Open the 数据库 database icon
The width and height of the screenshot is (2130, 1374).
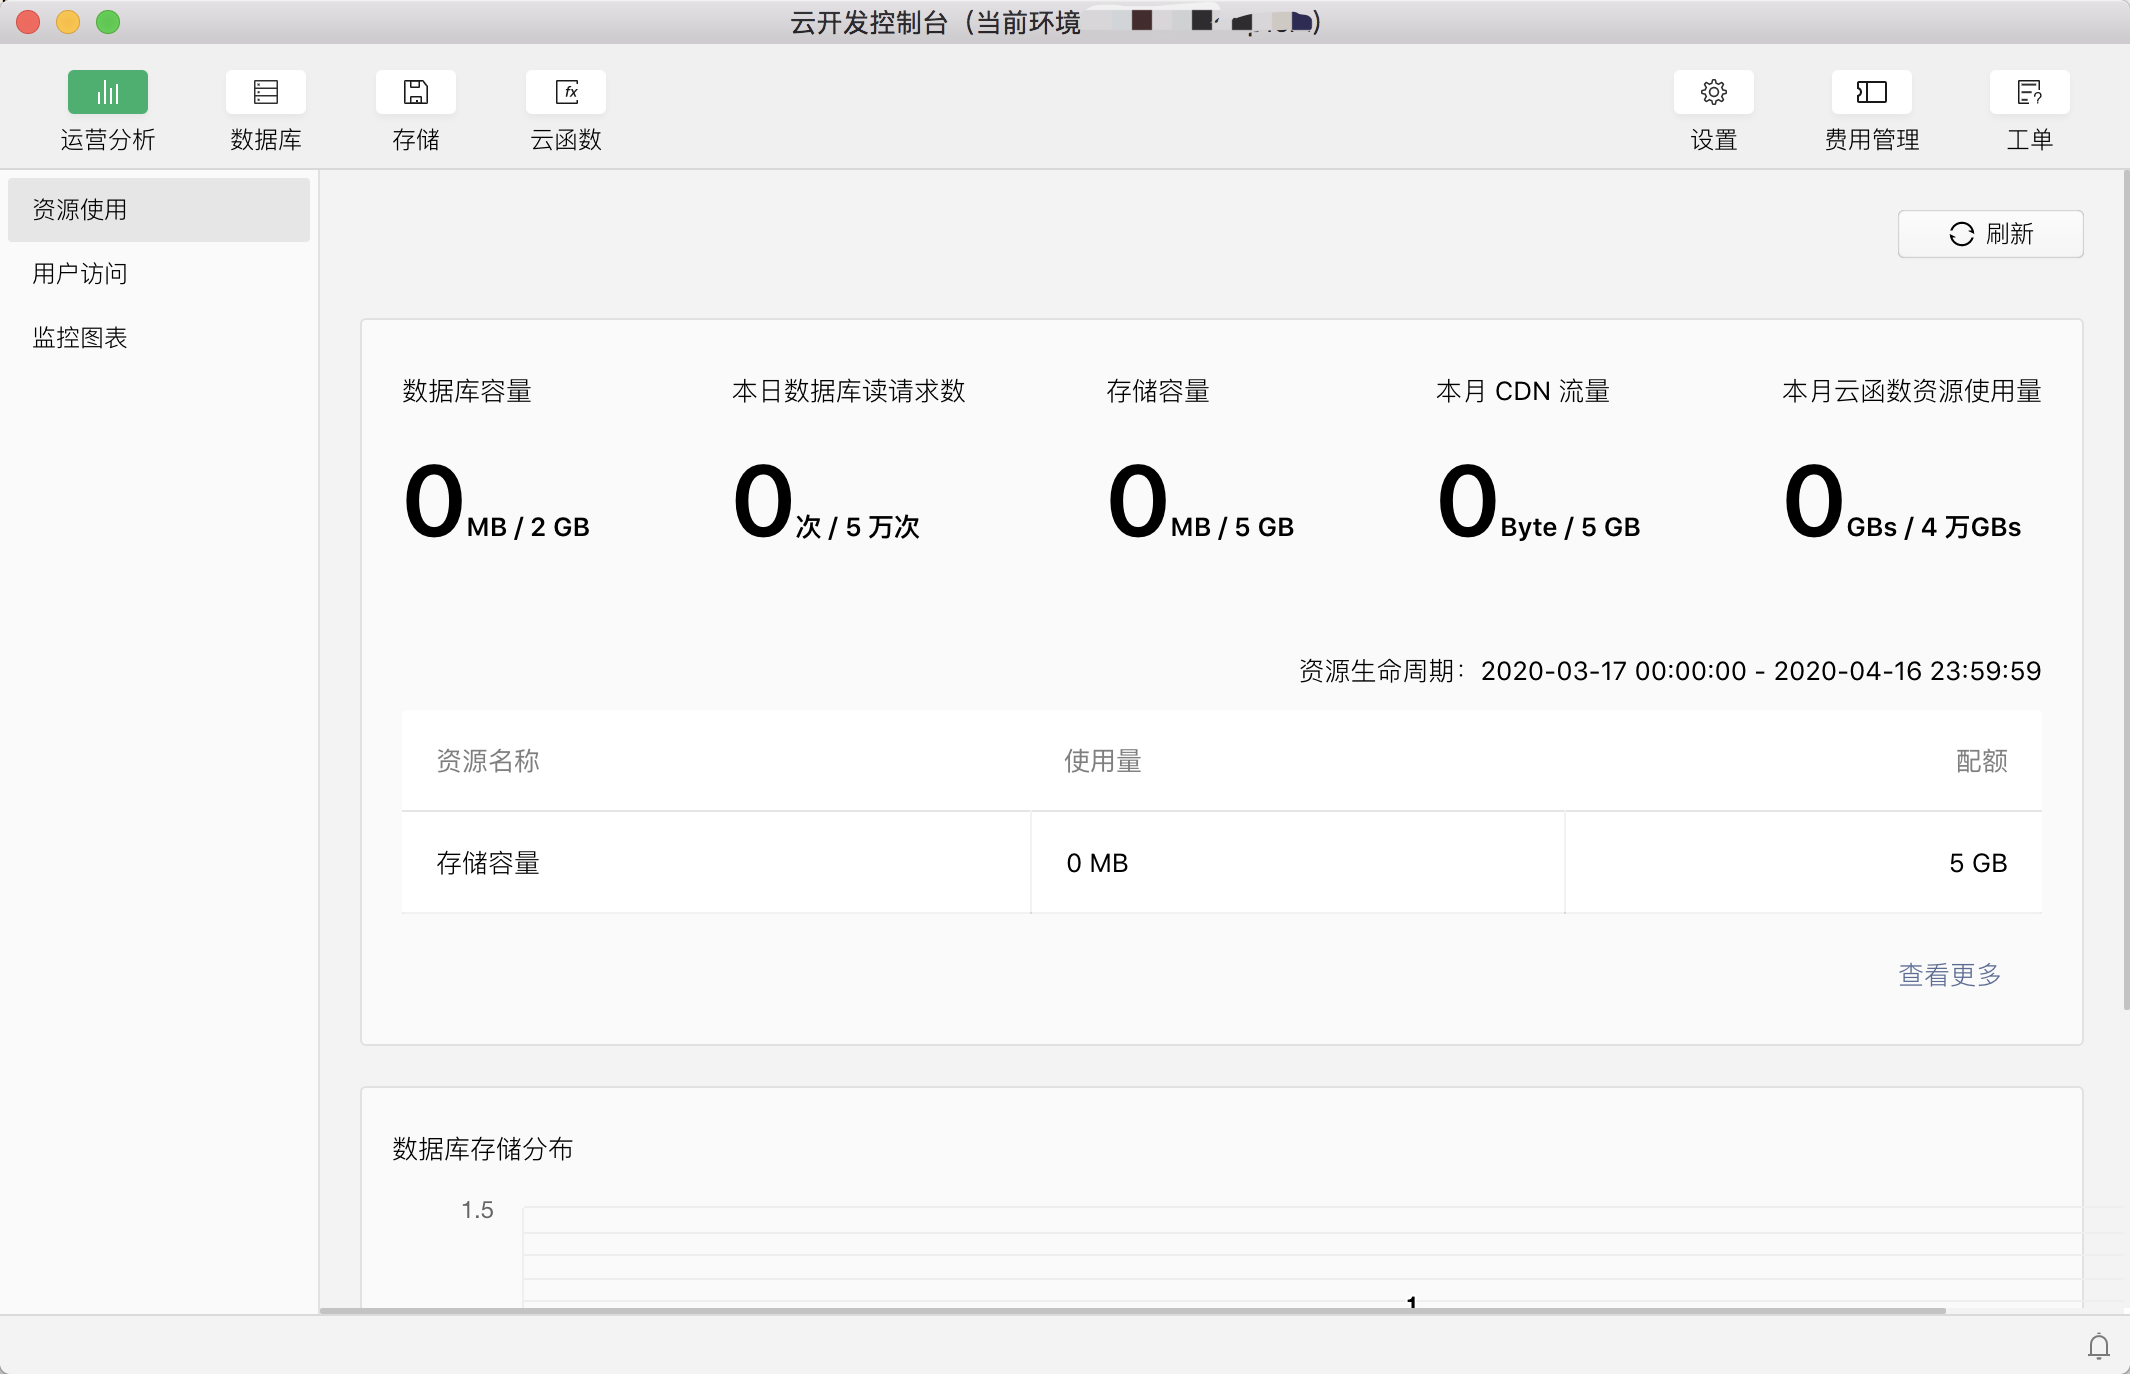point(265,93)
